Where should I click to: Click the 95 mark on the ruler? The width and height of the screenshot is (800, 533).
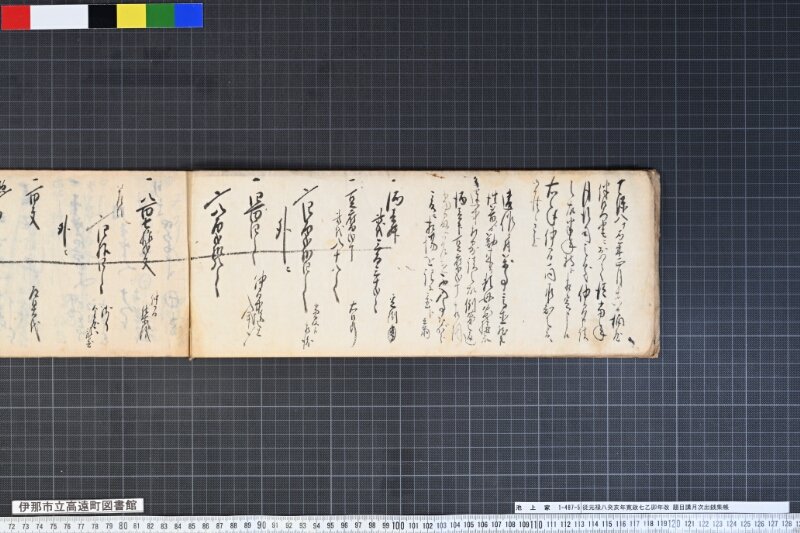331,525
